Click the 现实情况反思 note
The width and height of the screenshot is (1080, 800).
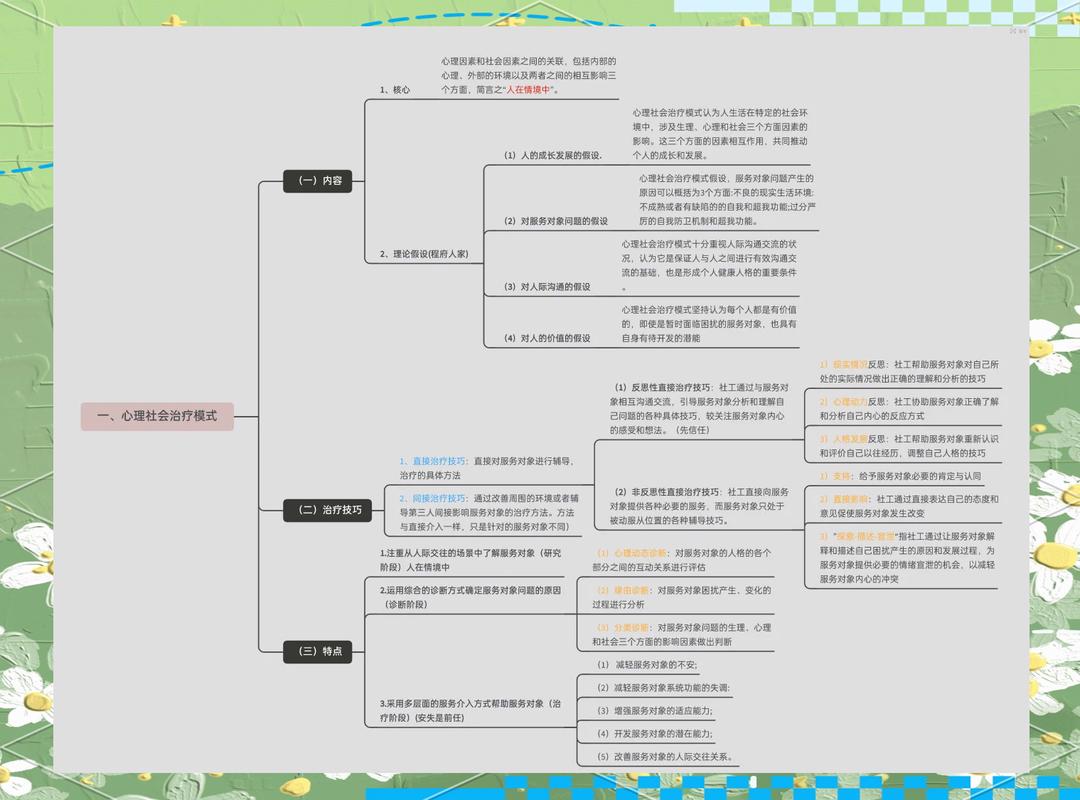pos(908,371)
